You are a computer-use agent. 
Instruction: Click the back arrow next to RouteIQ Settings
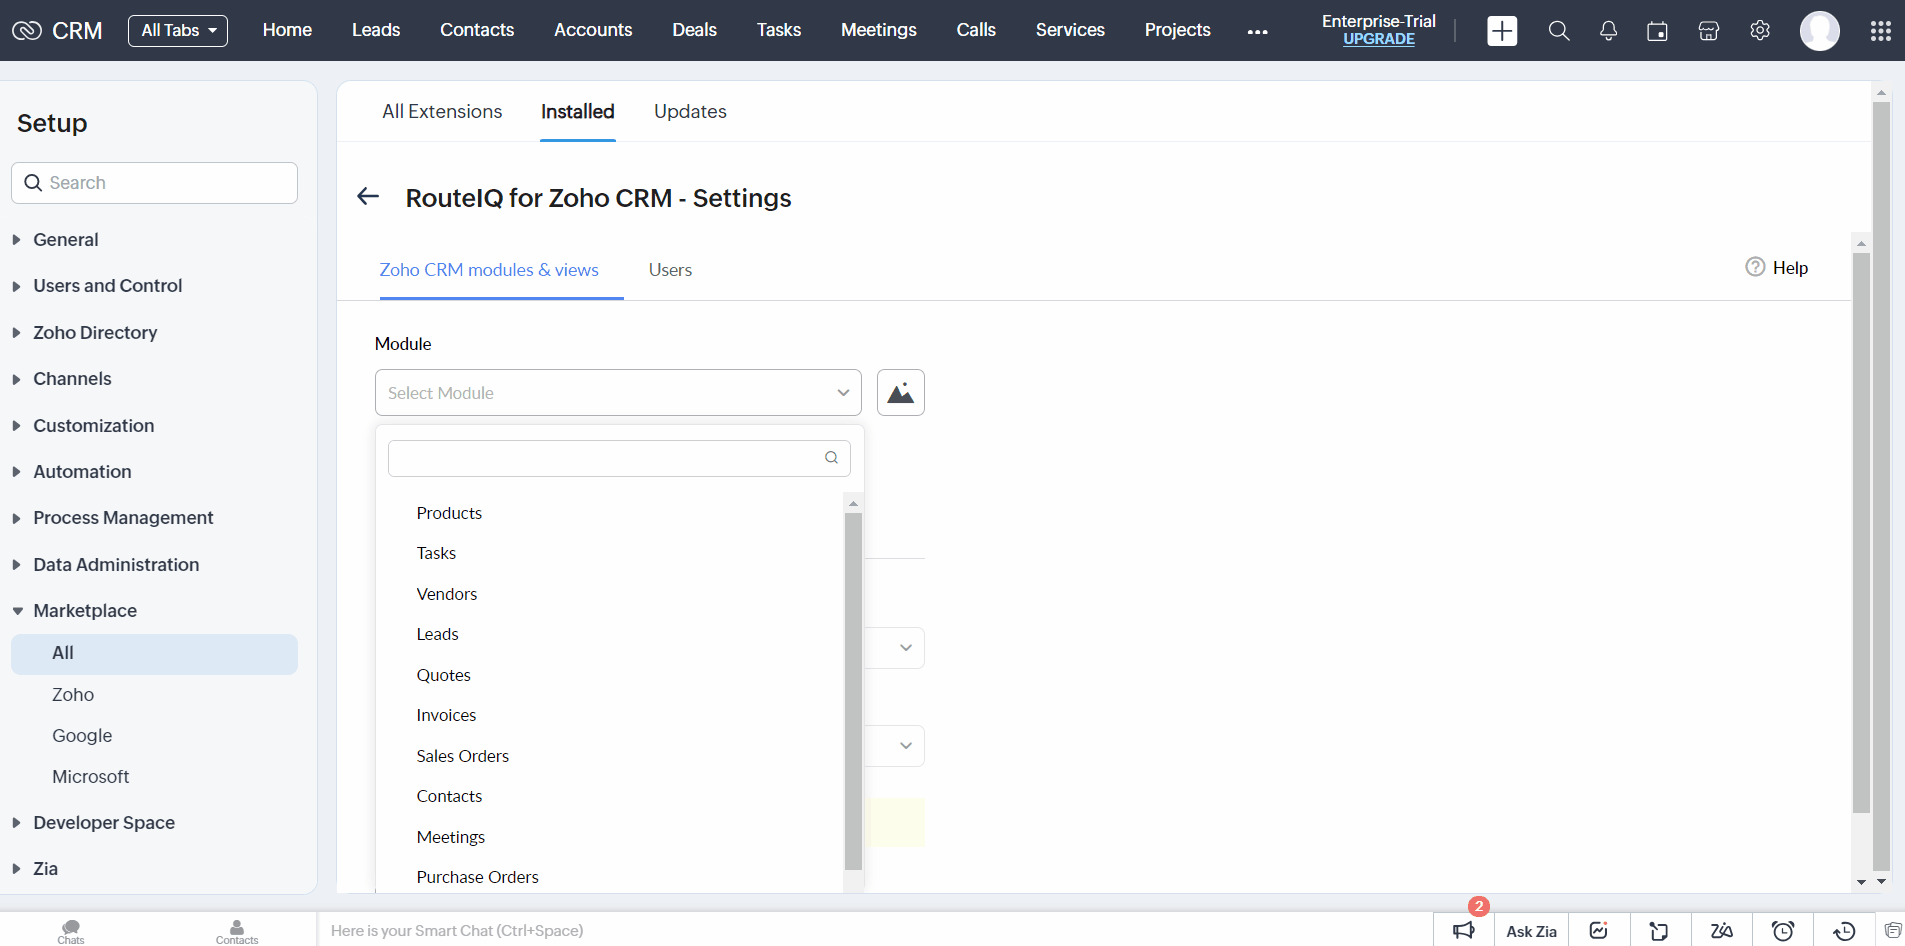tap(368, 197)
